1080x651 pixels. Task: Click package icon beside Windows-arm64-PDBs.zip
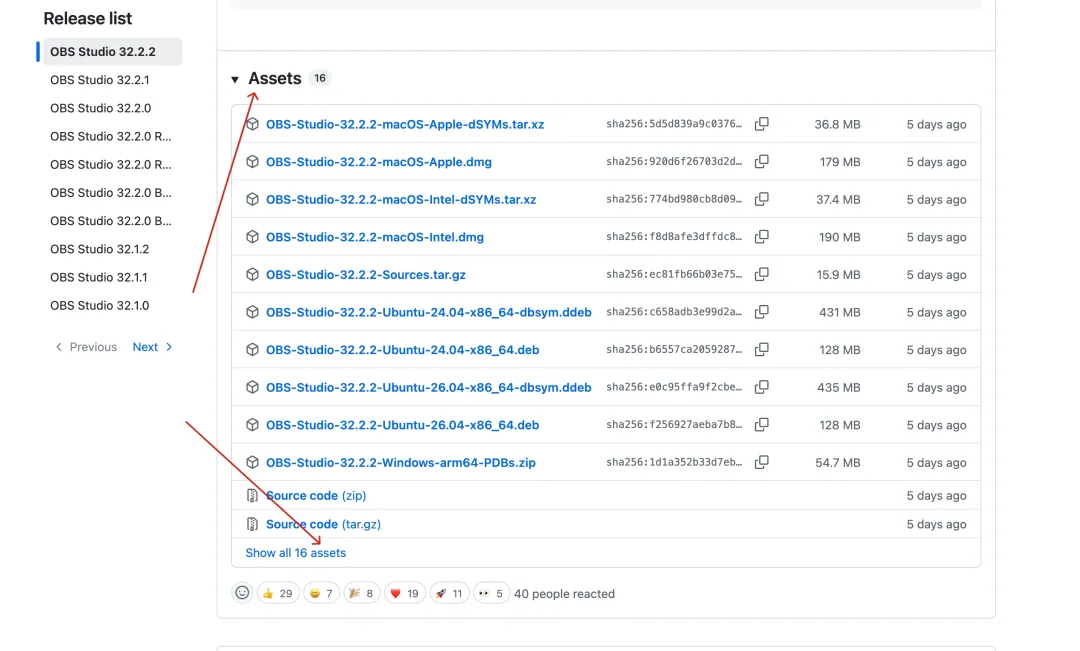point(252,462)
